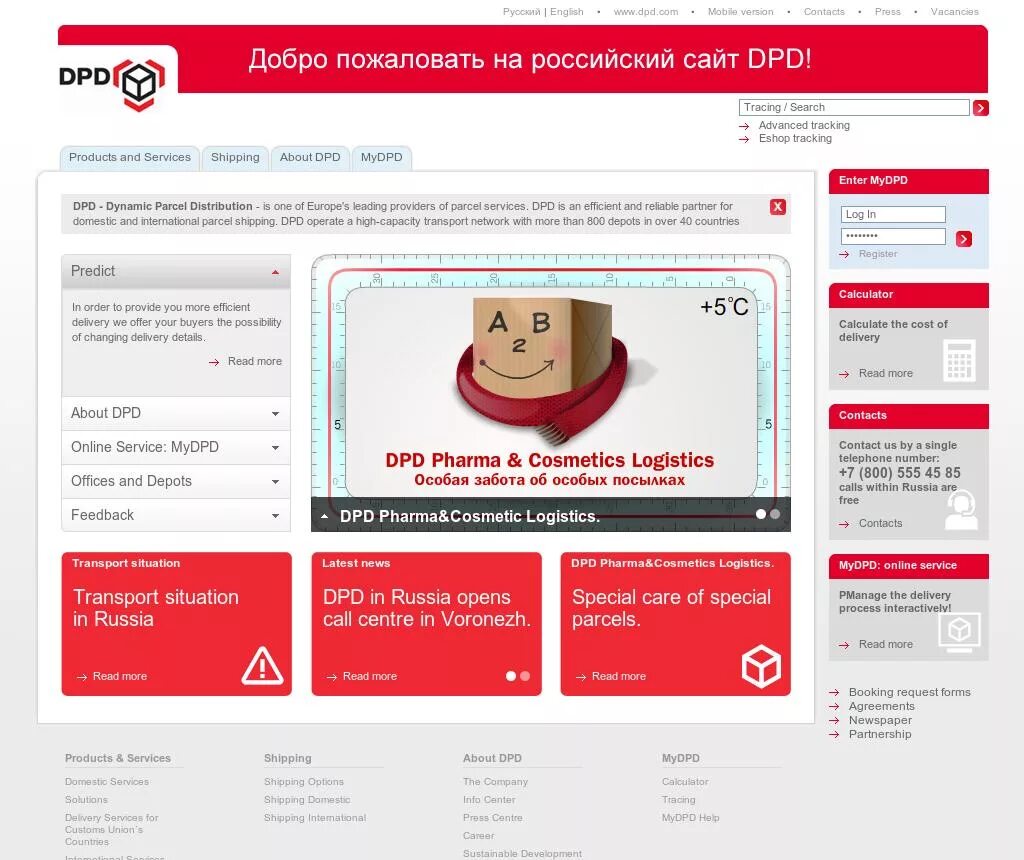Screen dimensions: 1024x860
Task: Expand the Online Service: MyDPD accordion
Action: click(x=176, y=447)
